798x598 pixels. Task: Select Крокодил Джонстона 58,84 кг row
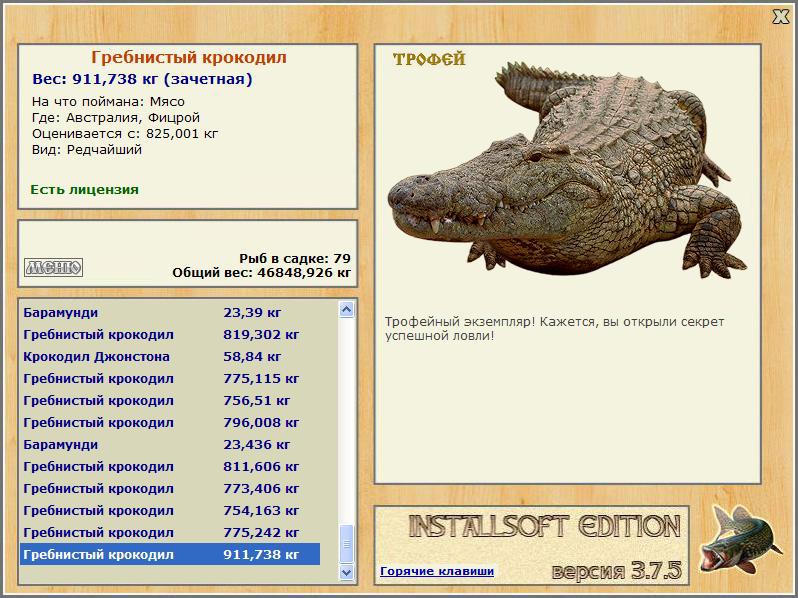tap(170, 356)
